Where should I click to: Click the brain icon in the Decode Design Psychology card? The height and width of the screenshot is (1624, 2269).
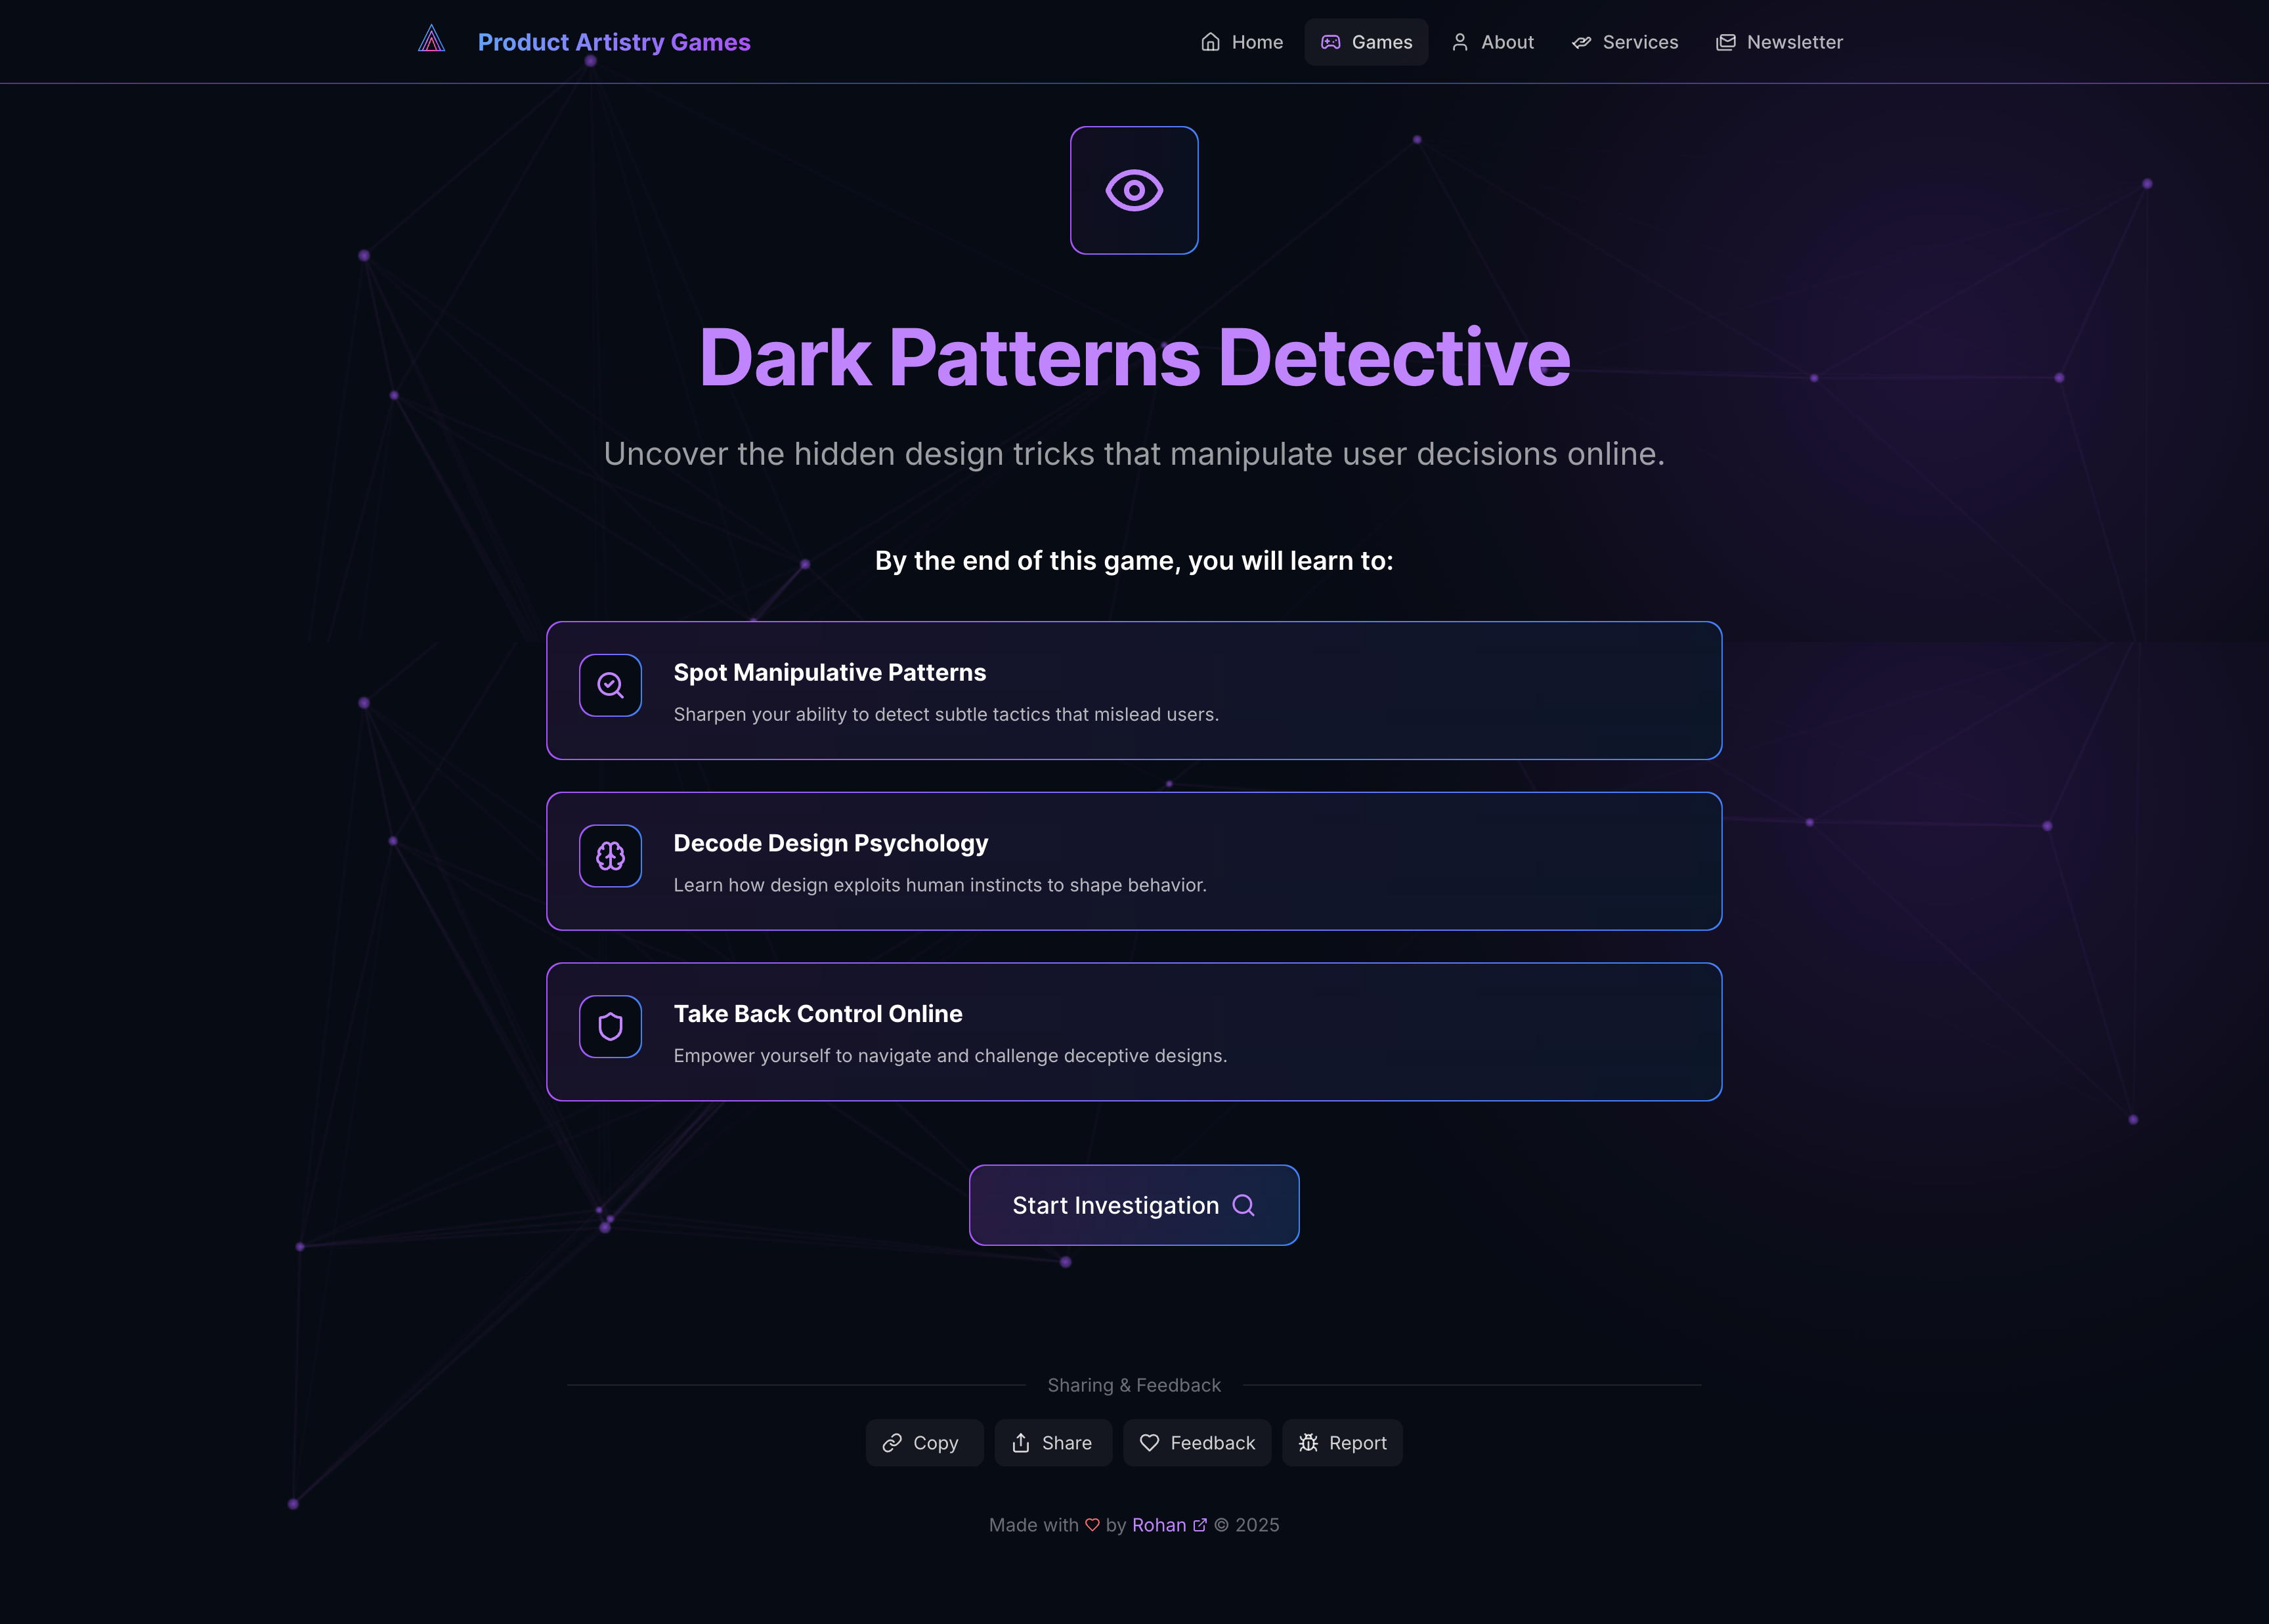click(x=610, y=856)
